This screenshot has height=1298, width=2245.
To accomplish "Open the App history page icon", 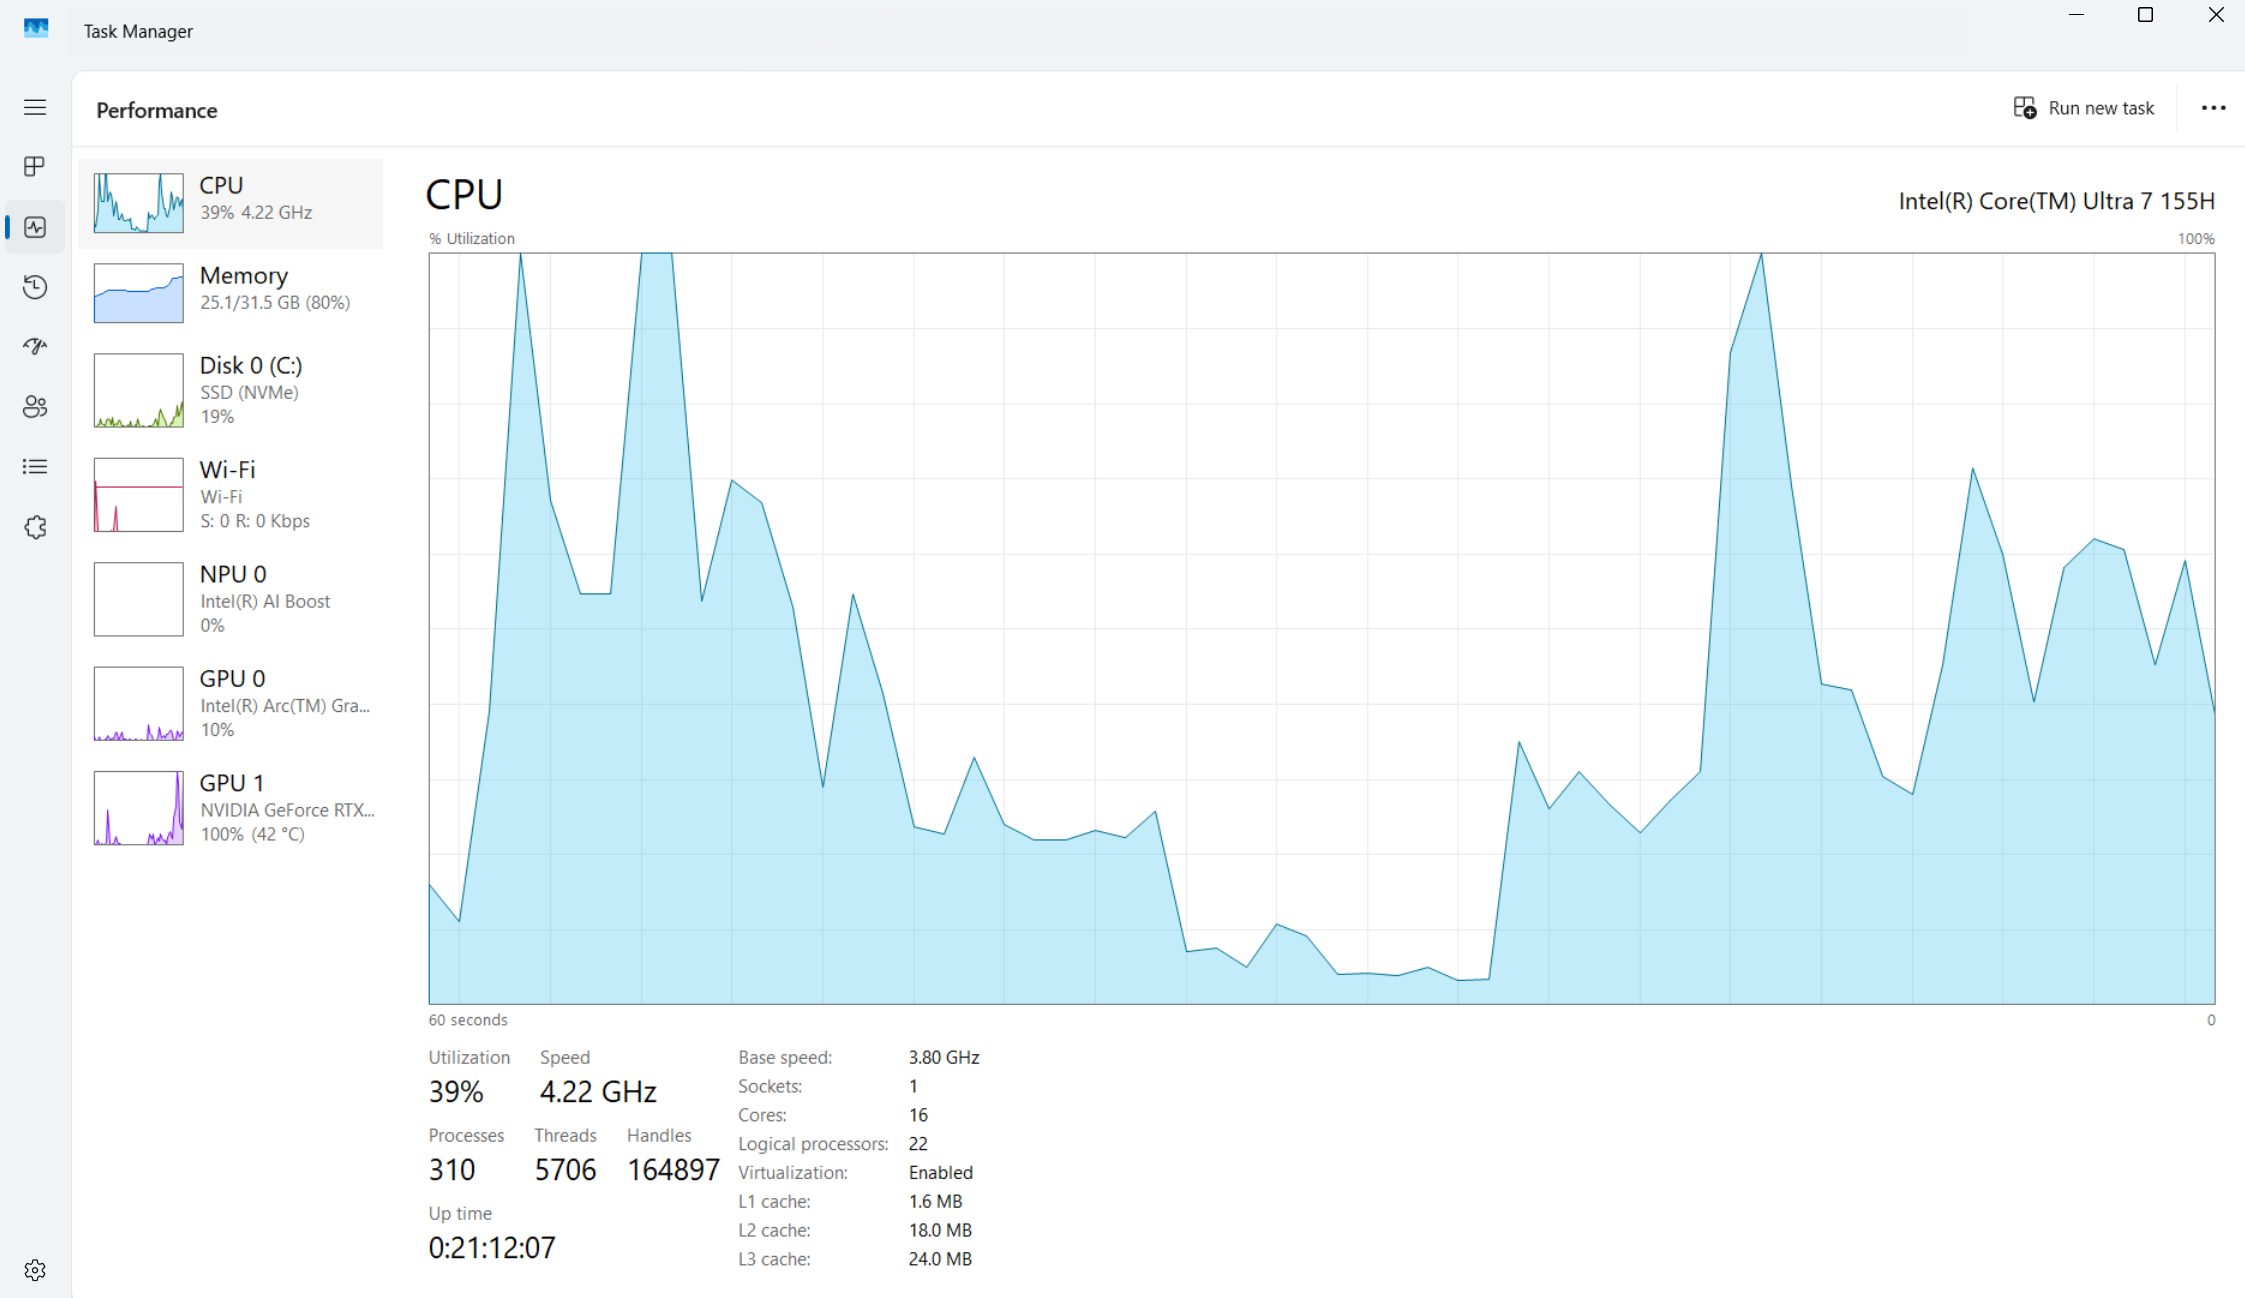I will coord(35,287).
